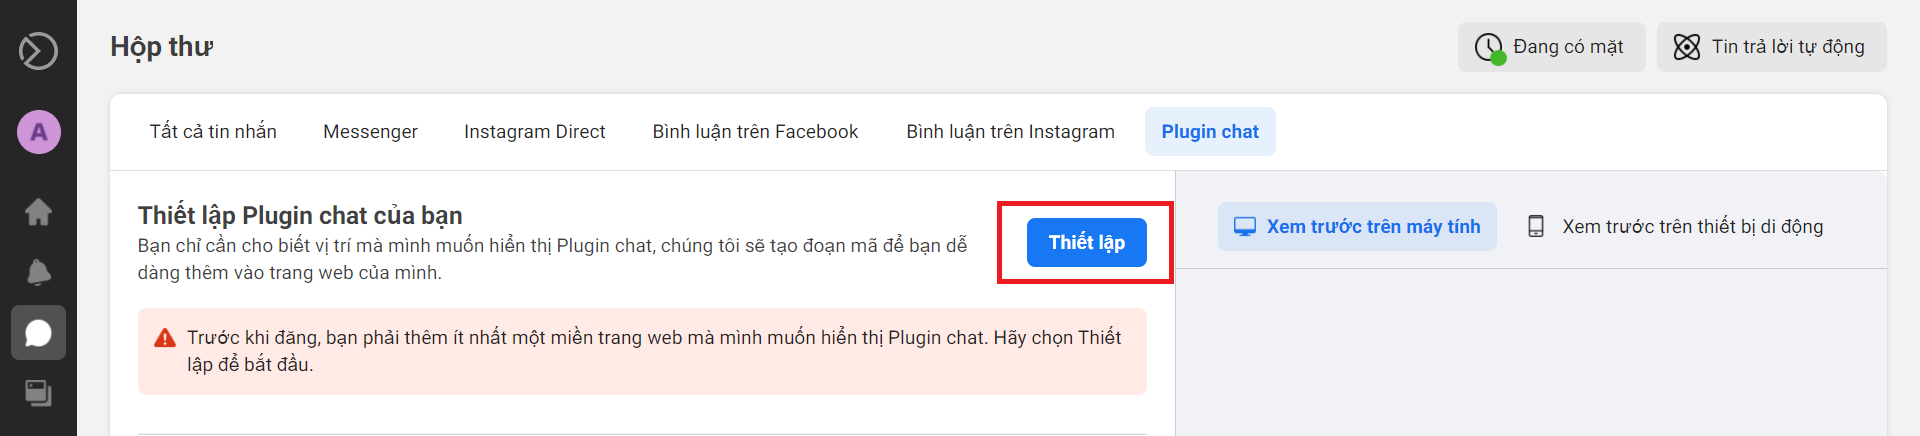Click the blue Thiết lập button
The width and height of the screenshot is (1920, 436).
coord(1086,243)
